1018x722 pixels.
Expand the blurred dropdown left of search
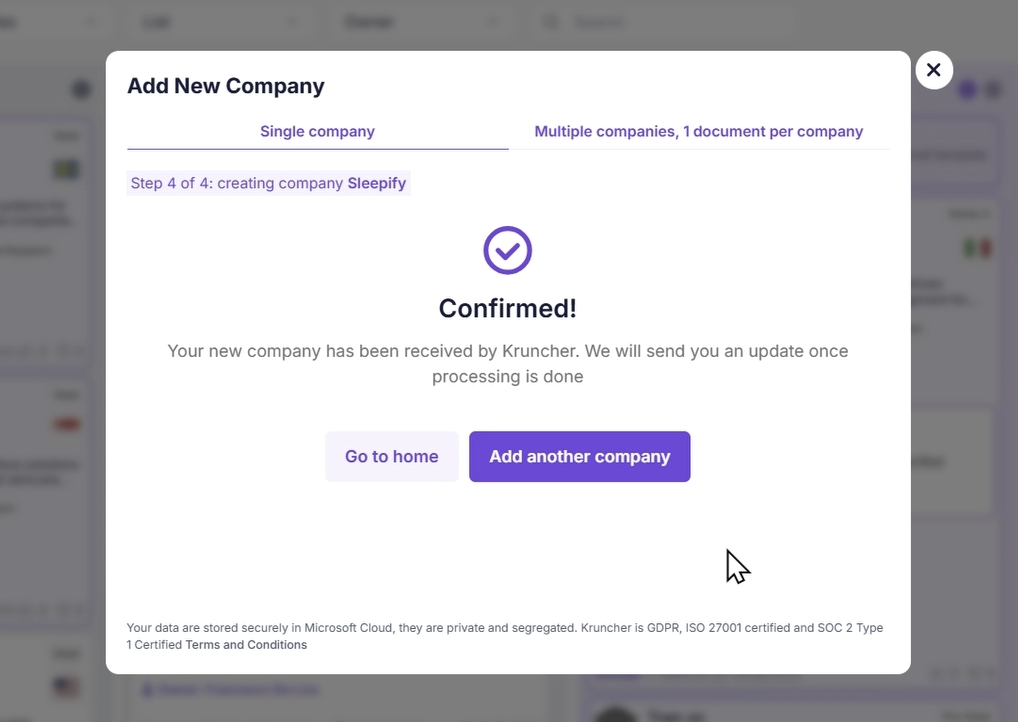[422, 22]
